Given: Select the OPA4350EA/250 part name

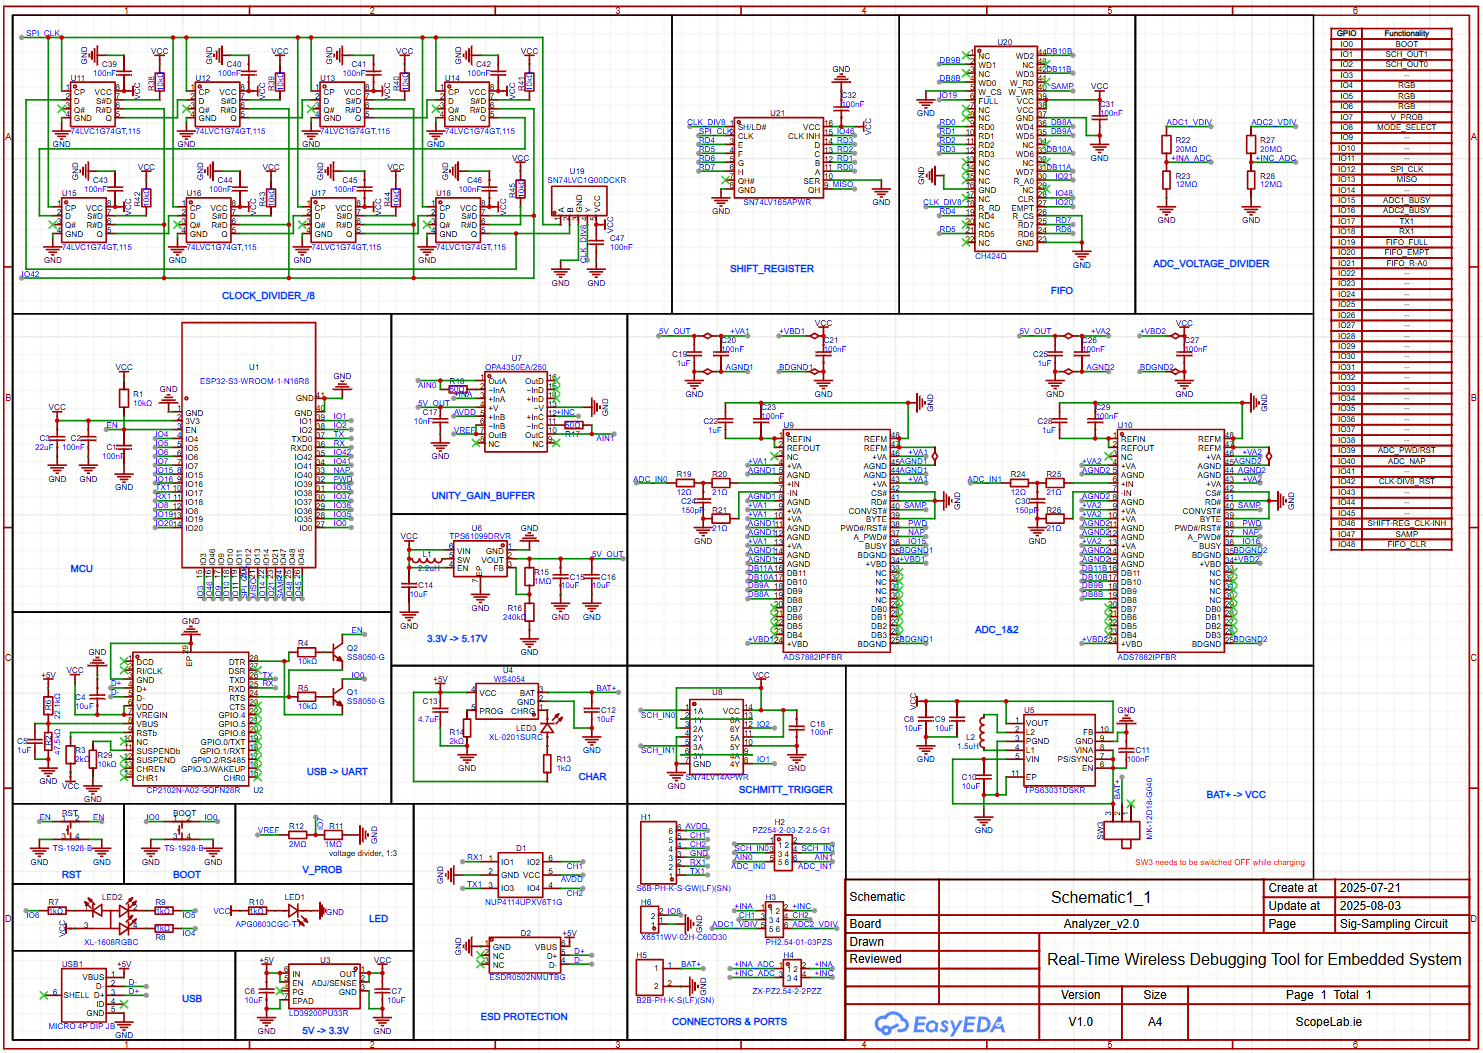Looking at the screenshot, I should [516, 368].
